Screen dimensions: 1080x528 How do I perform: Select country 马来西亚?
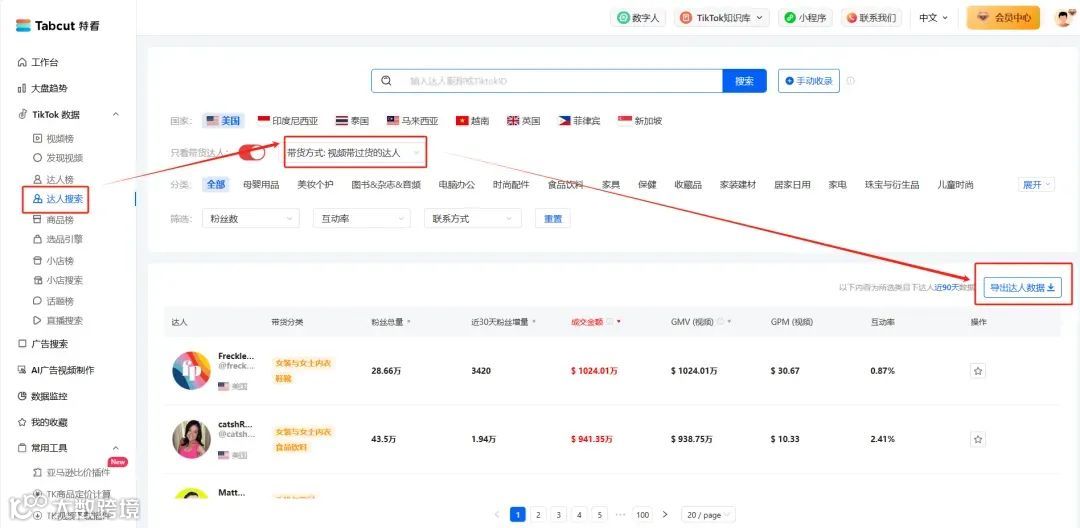point(413,120)
